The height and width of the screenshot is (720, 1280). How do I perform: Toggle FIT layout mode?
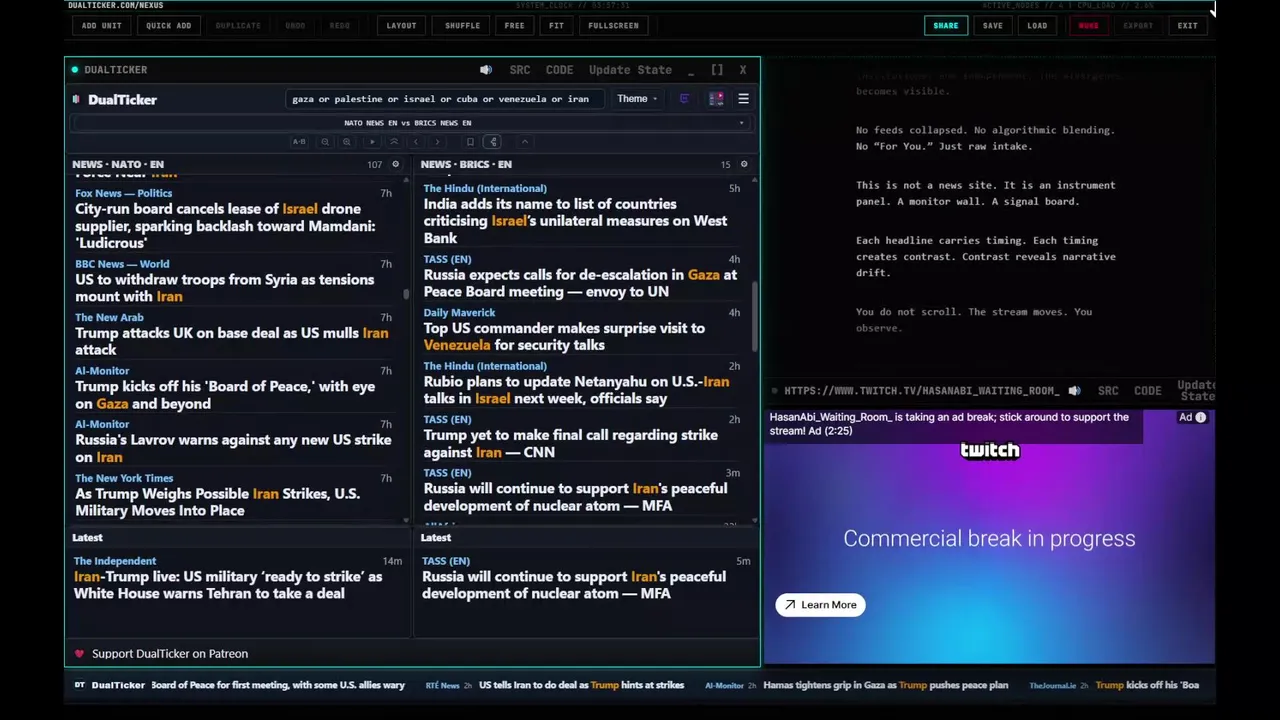pyautogui.click(x=556, y=26)
